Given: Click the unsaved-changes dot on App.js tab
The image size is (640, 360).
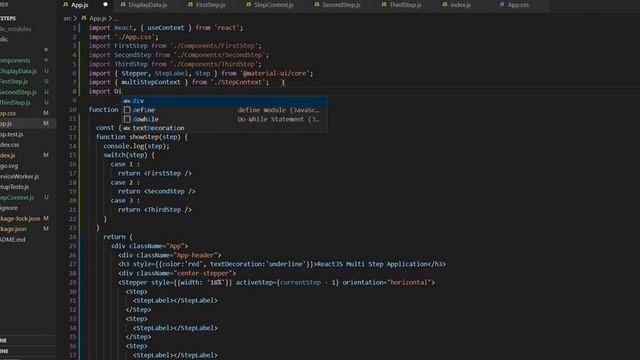Looking at the screenshot, I should tap(105, 4).
